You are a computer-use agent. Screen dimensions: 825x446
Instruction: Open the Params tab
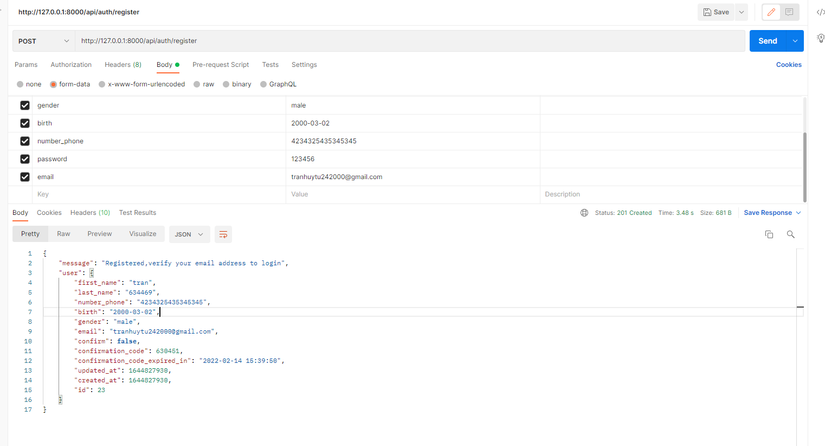(26, 65)
